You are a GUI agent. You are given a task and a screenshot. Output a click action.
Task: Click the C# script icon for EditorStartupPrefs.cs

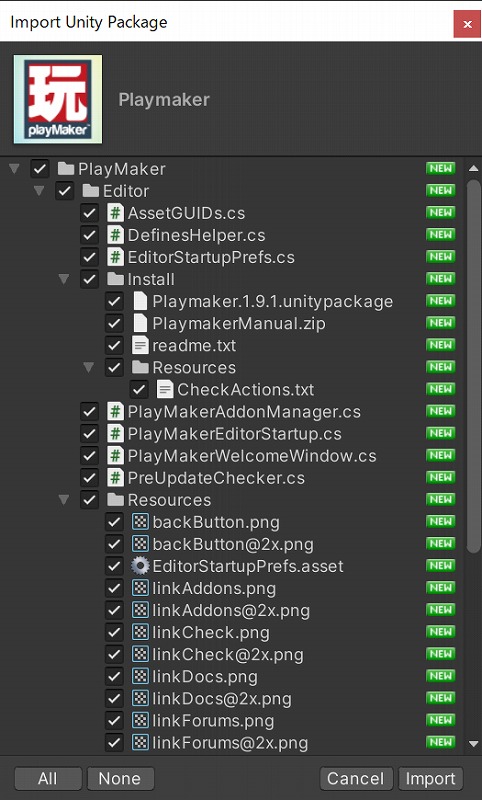pyautogui.click(x=115, y=257)
